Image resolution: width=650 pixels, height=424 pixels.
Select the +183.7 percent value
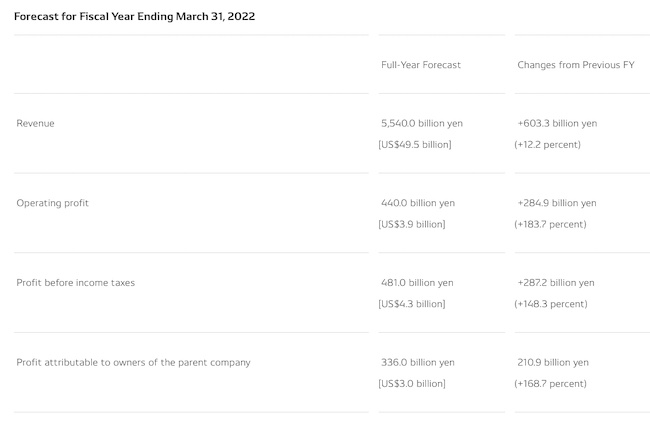click(552, 224)
